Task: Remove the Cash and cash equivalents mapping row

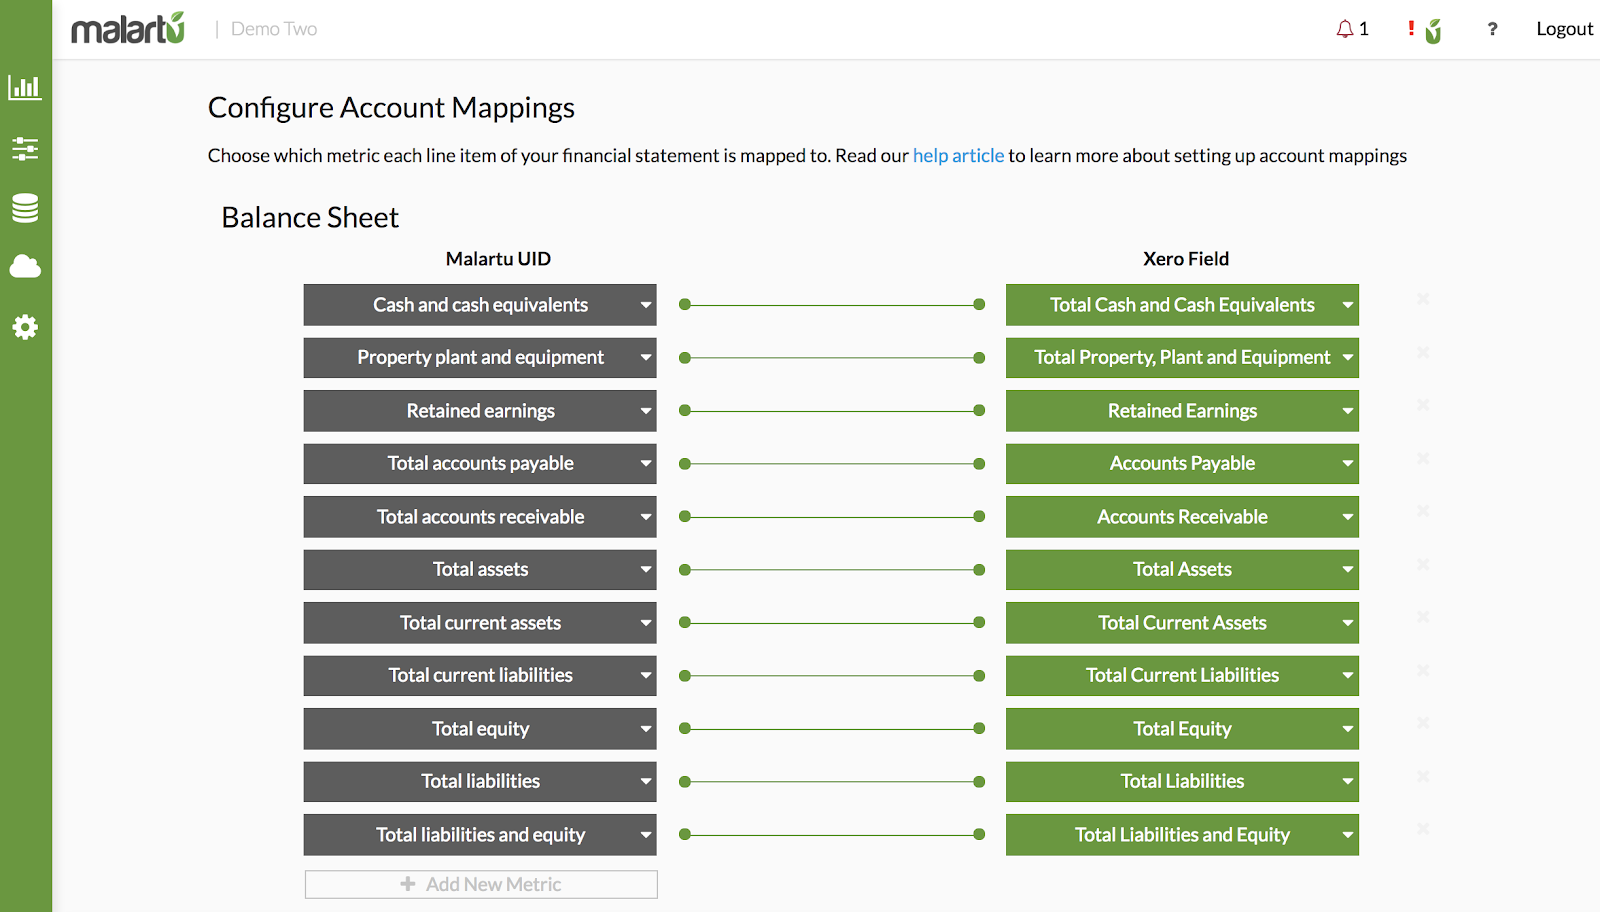Action: [1423, 299]
